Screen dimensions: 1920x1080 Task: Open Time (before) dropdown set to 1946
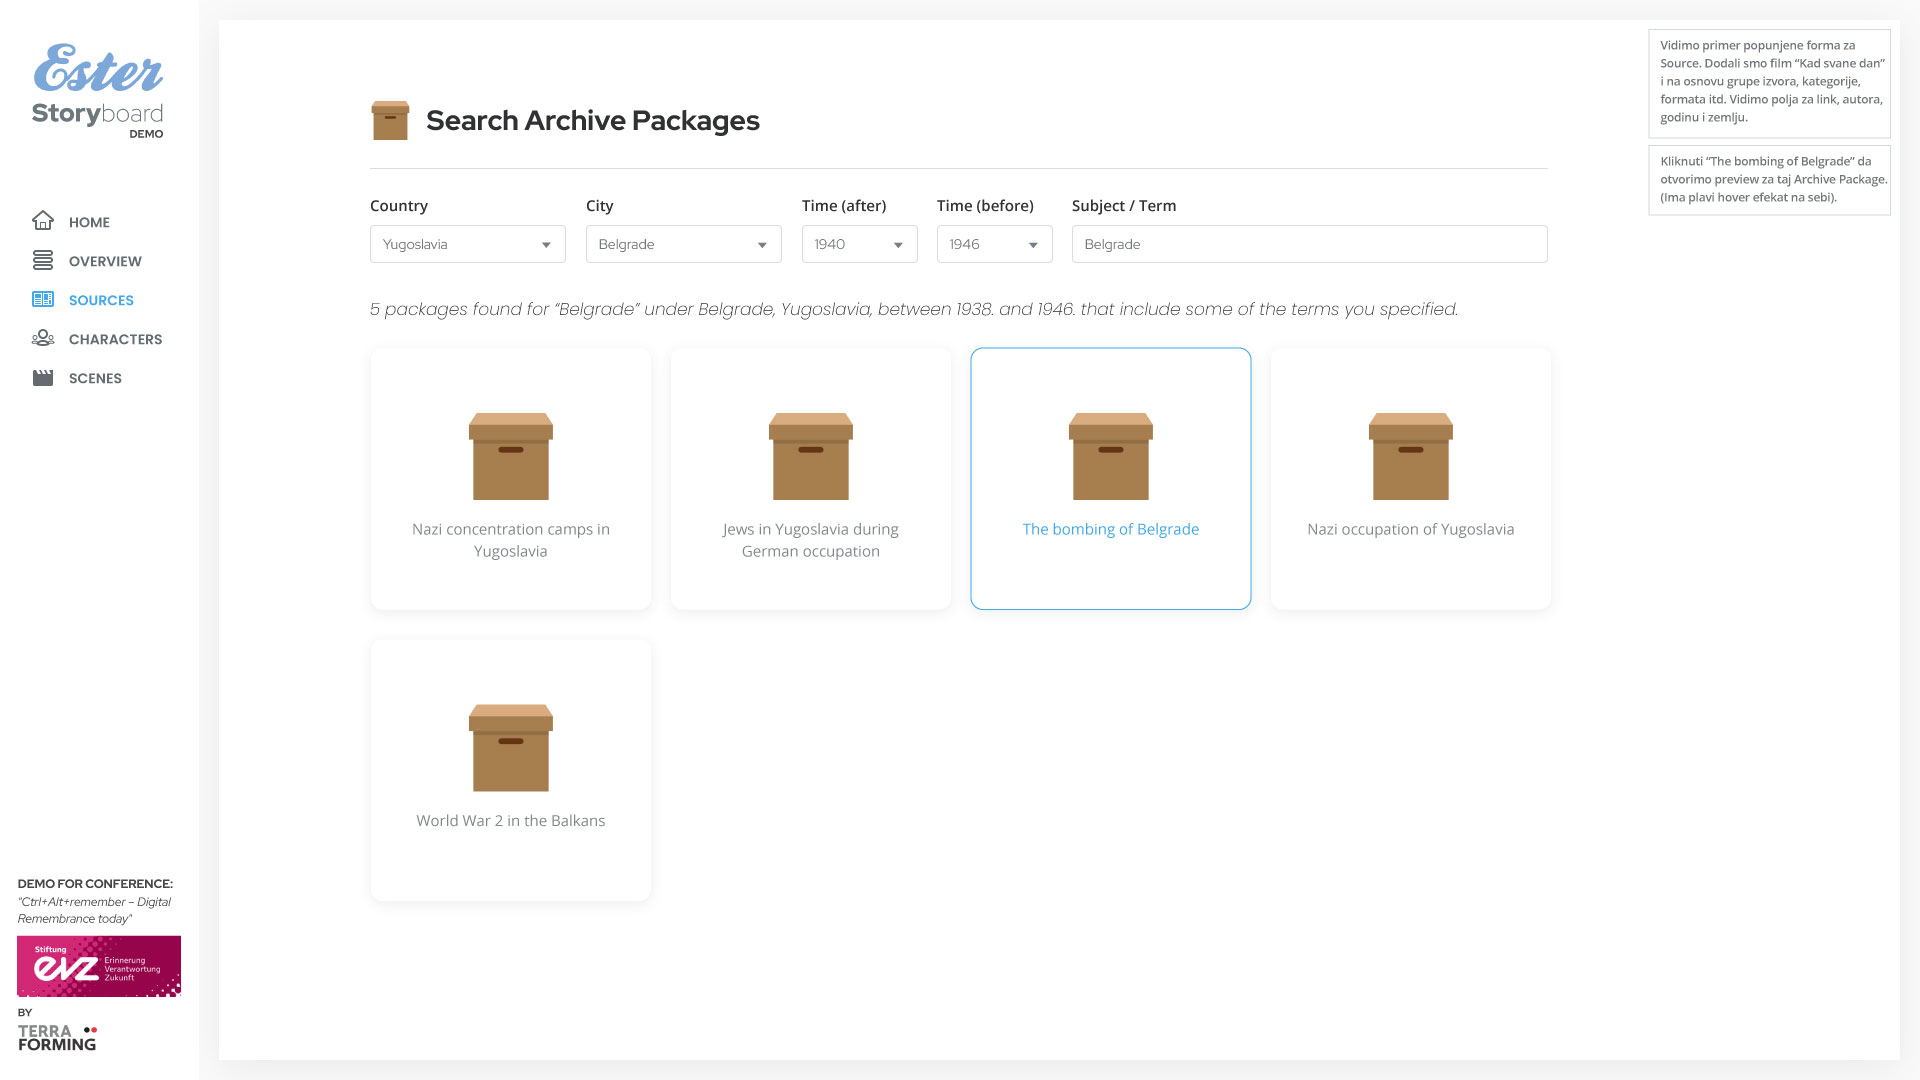[994, 244]
